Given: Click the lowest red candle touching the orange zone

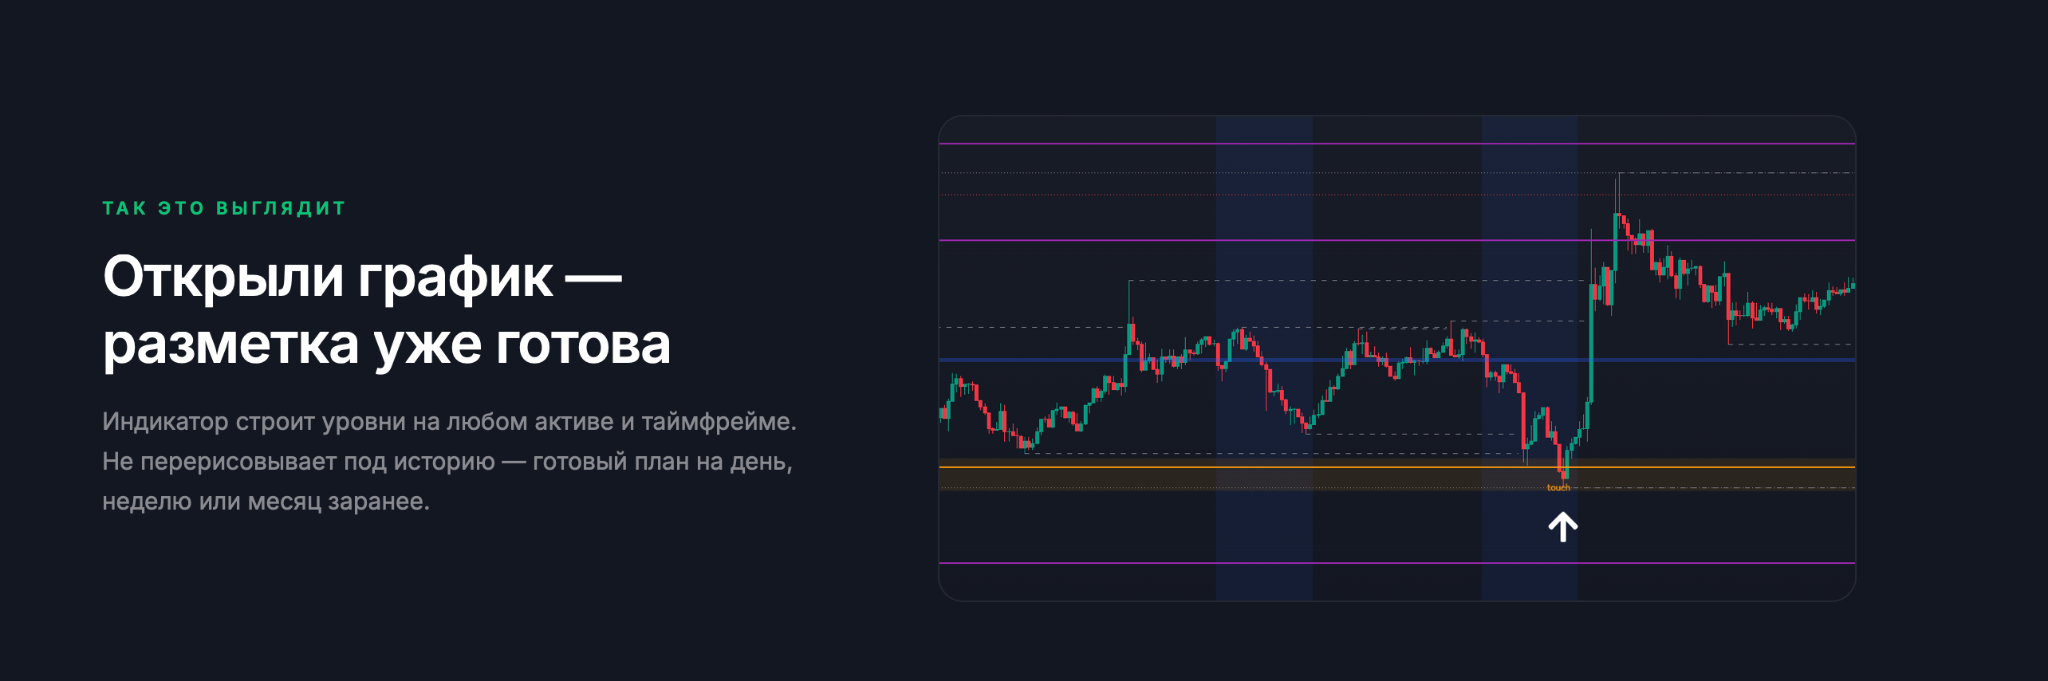Looking at the screenshot, I should click(1562, 460).
